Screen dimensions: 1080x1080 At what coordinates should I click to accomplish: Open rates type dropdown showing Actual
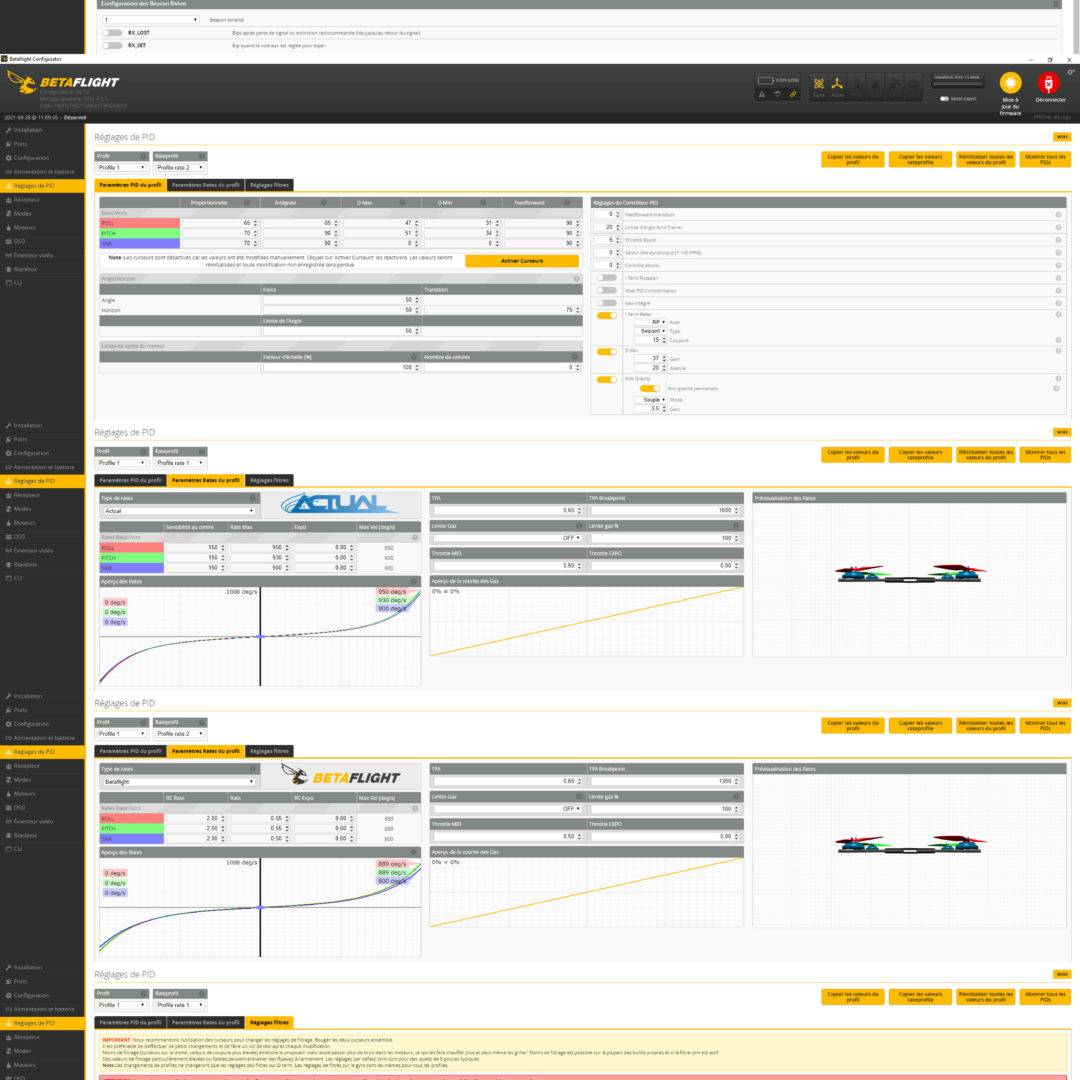[x=178, y=511]
